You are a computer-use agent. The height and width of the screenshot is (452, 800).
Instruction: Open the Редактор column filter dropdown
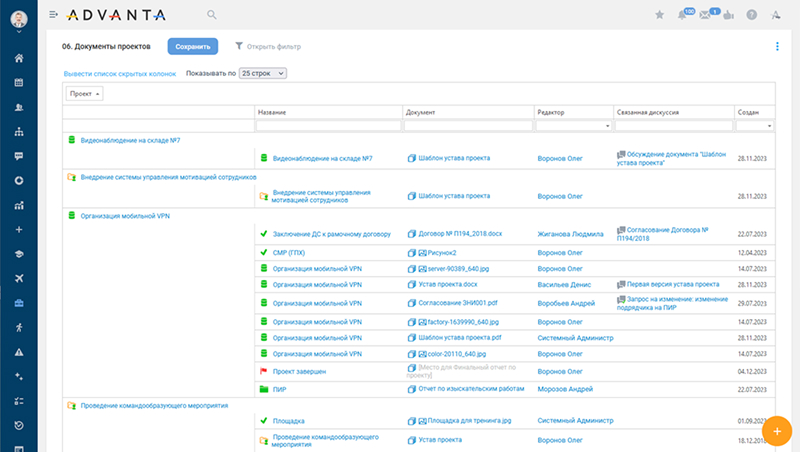(607, 127)
